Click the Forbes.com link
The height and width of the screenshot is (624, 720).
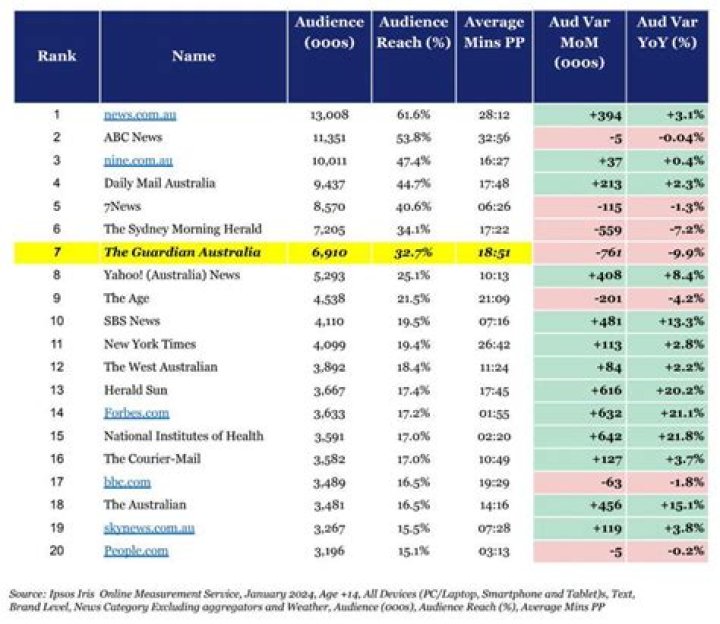[x=136, y=413]
